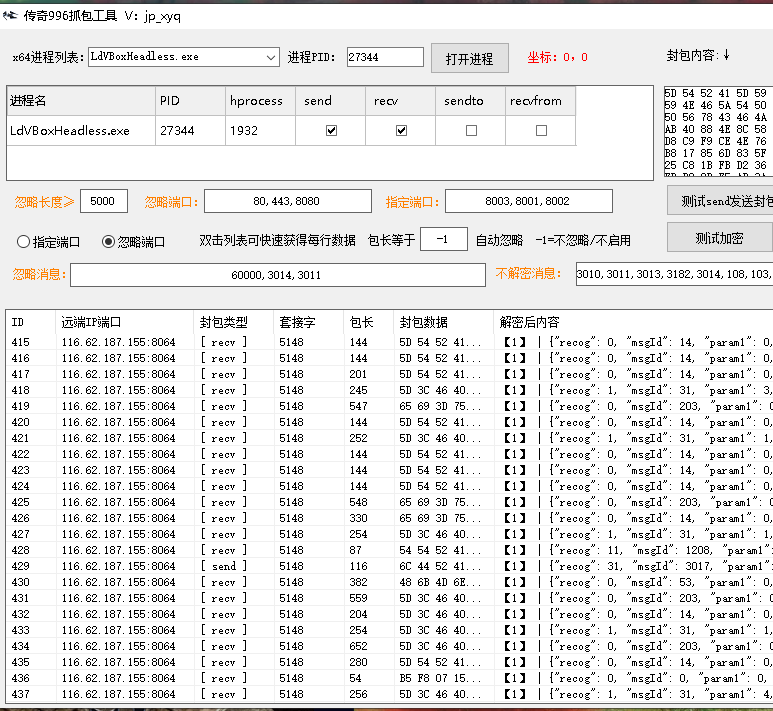Screen dimensions: 773x711
Task: Click the ignore ports field 80,443,8080
Action: (288, 201)
